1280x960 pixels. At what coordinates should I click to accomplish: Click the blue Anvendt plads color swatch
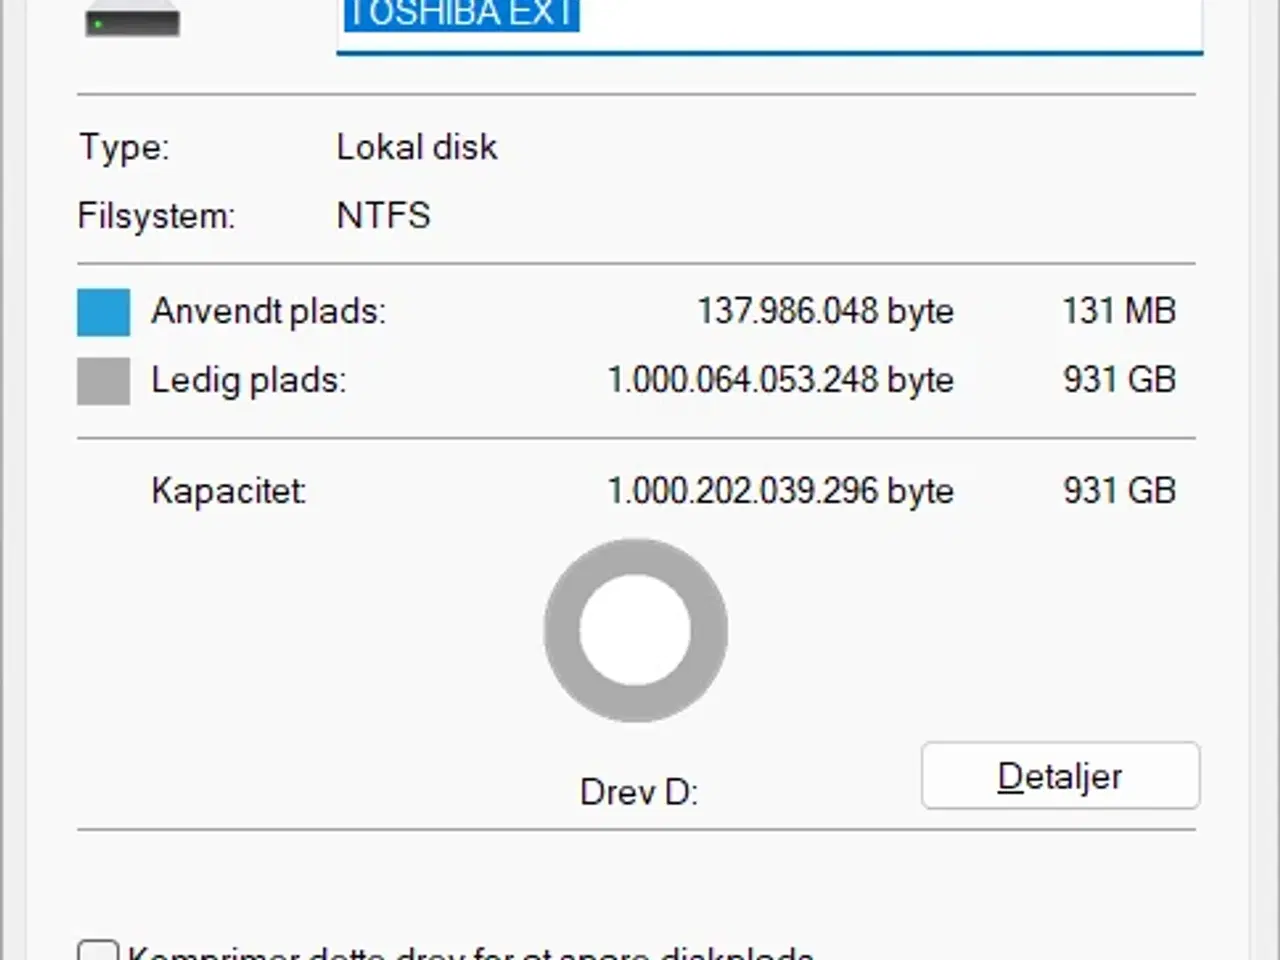104,312
